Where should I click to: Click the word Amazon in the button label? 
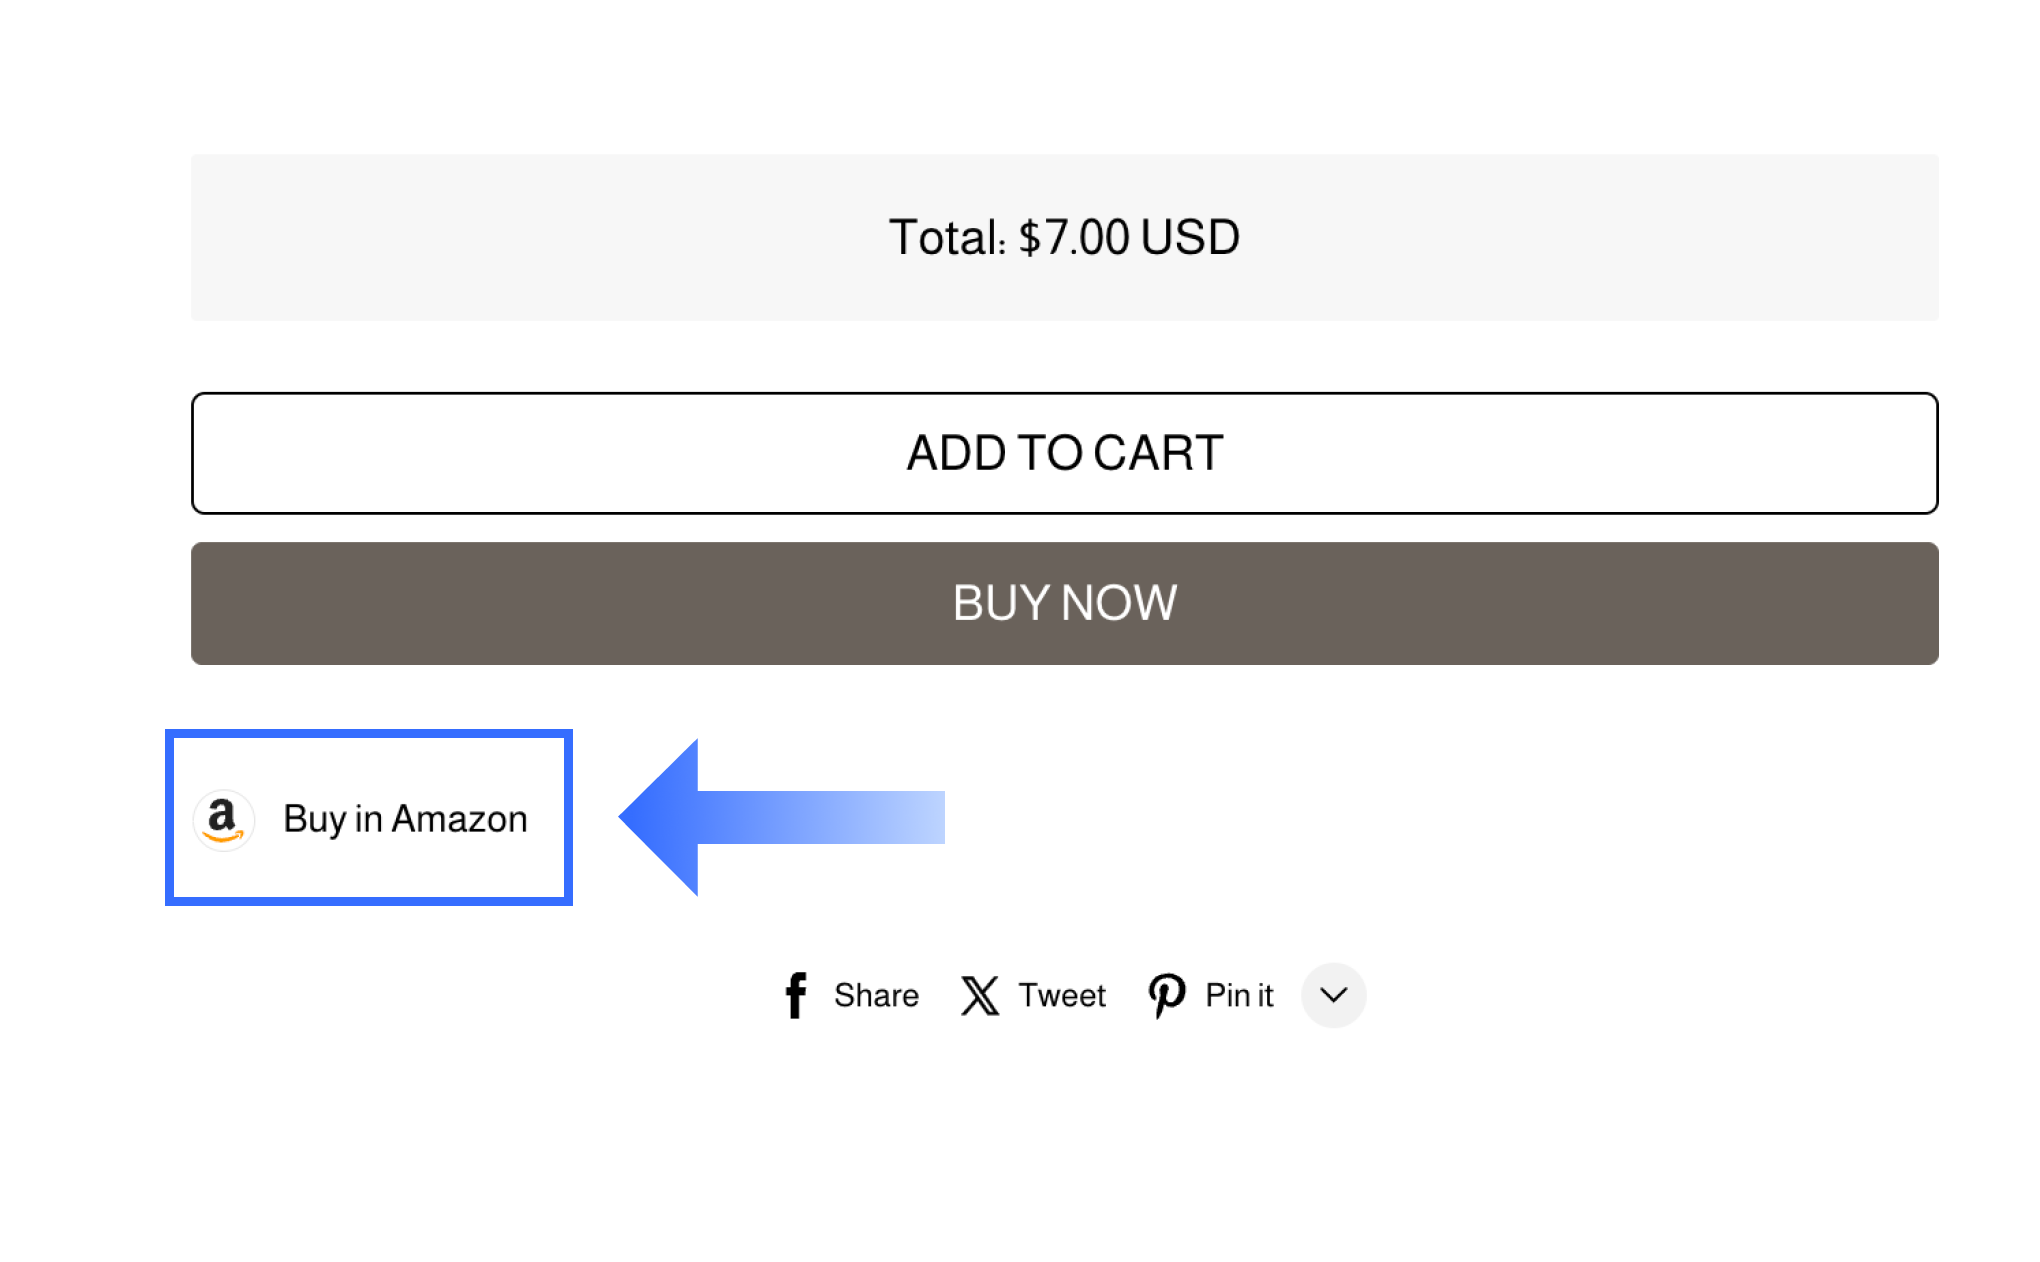(459, 819)
